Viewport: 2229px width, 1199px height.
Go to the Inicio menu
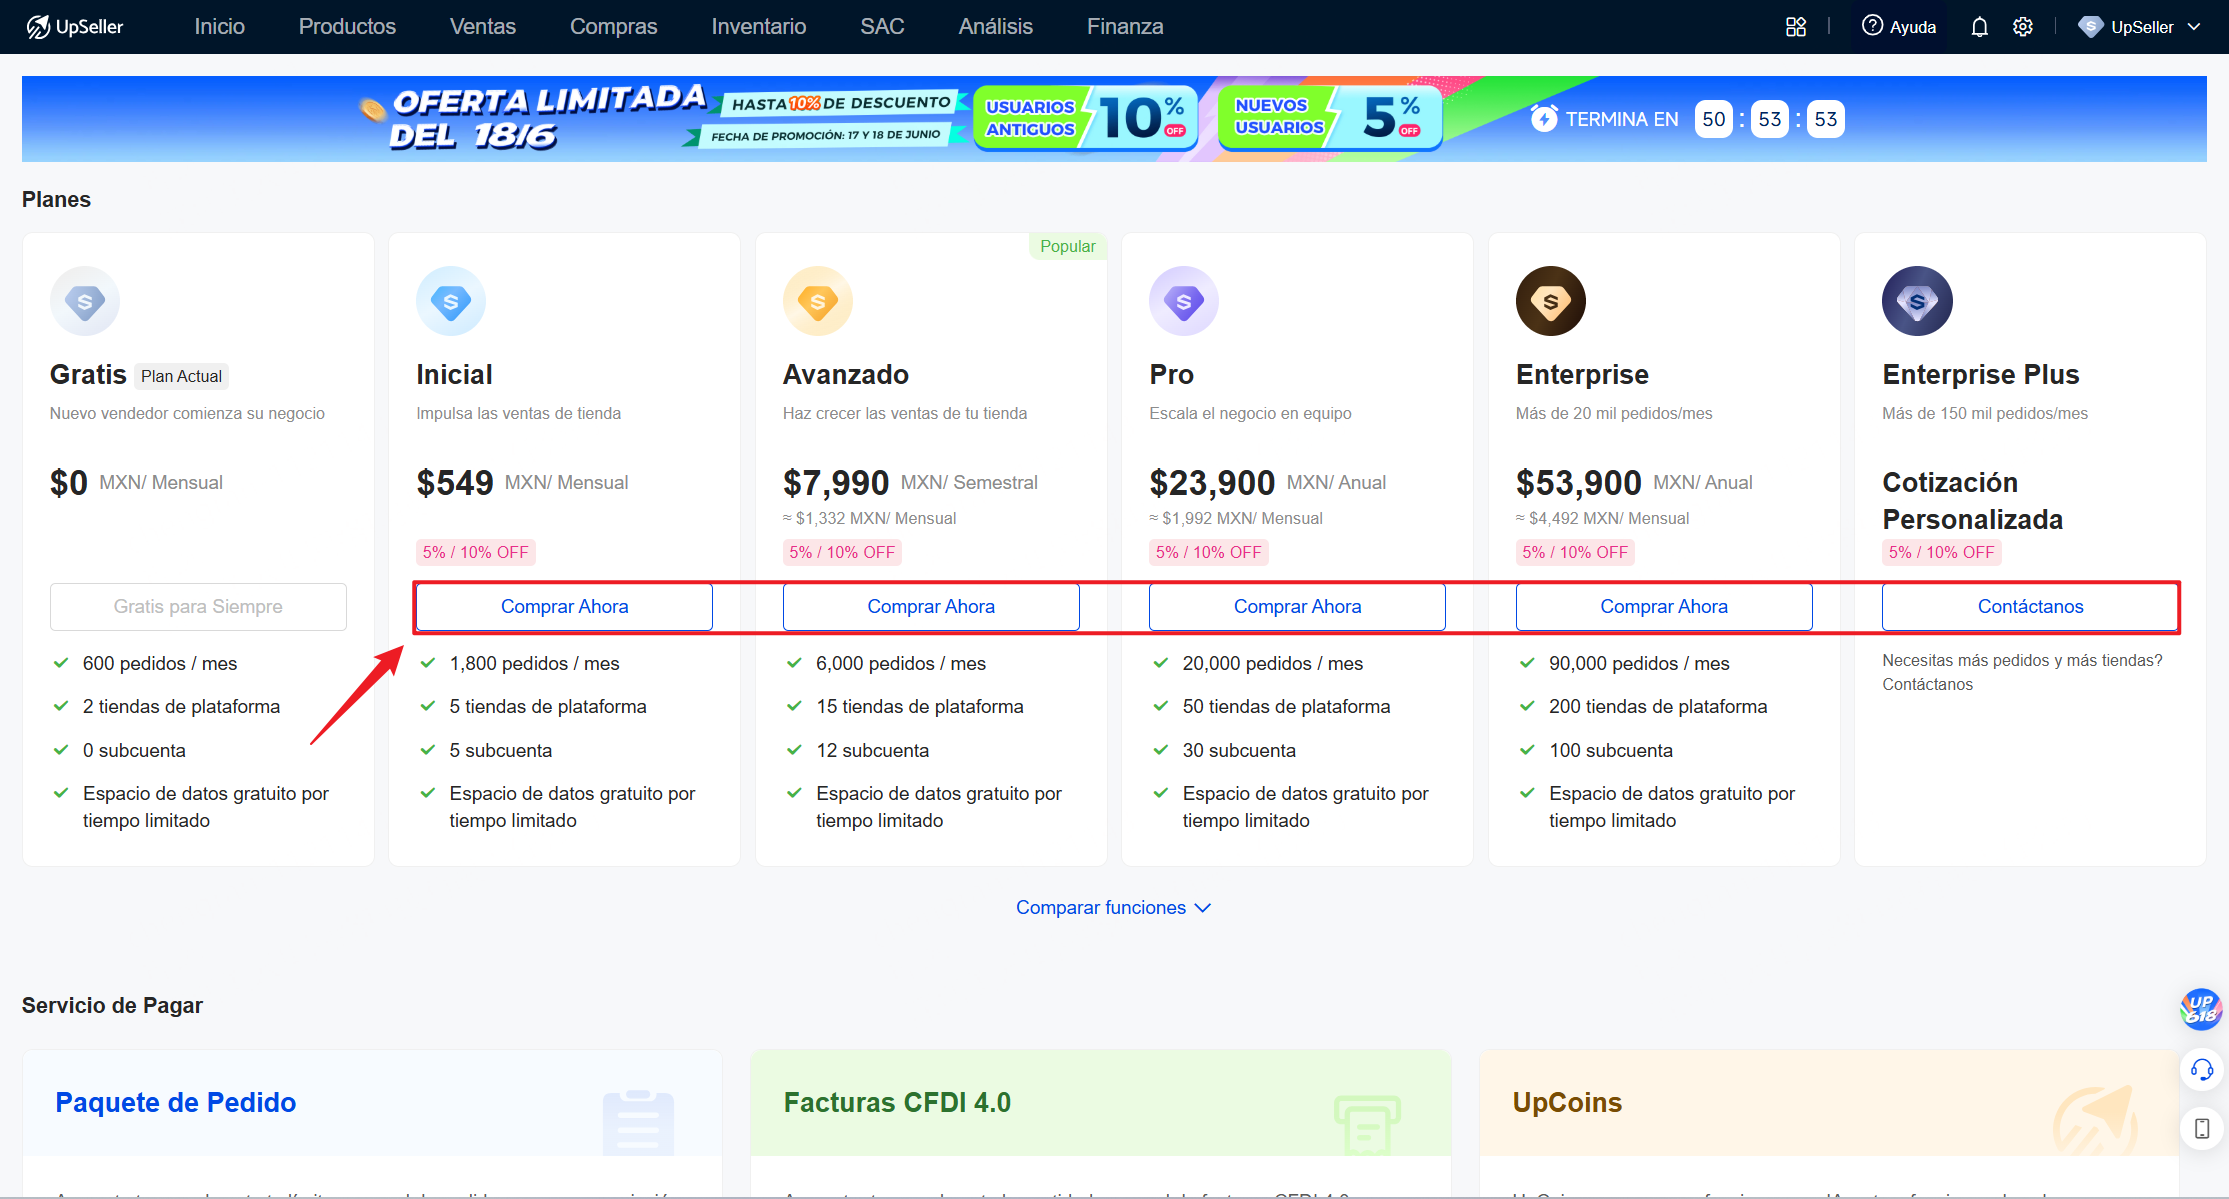coord(220,27)
